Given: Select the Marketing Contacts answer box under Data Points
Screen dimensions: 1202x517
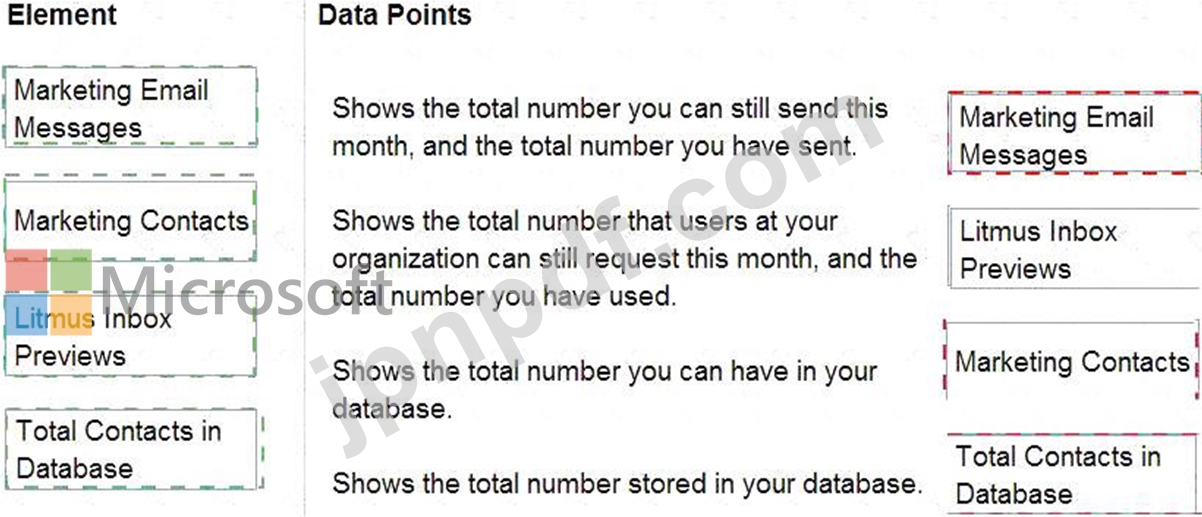Looking at the screenshot, I should pyautogui.click(x=1072, y=362).
